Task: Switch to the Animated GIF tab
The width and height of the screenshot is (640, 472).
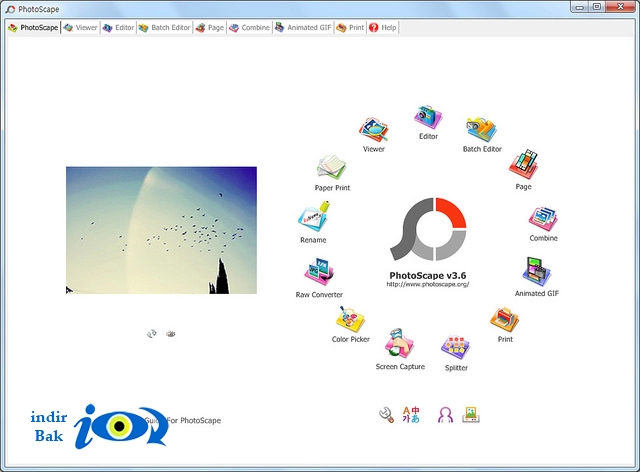Action: tap(303, 27)
